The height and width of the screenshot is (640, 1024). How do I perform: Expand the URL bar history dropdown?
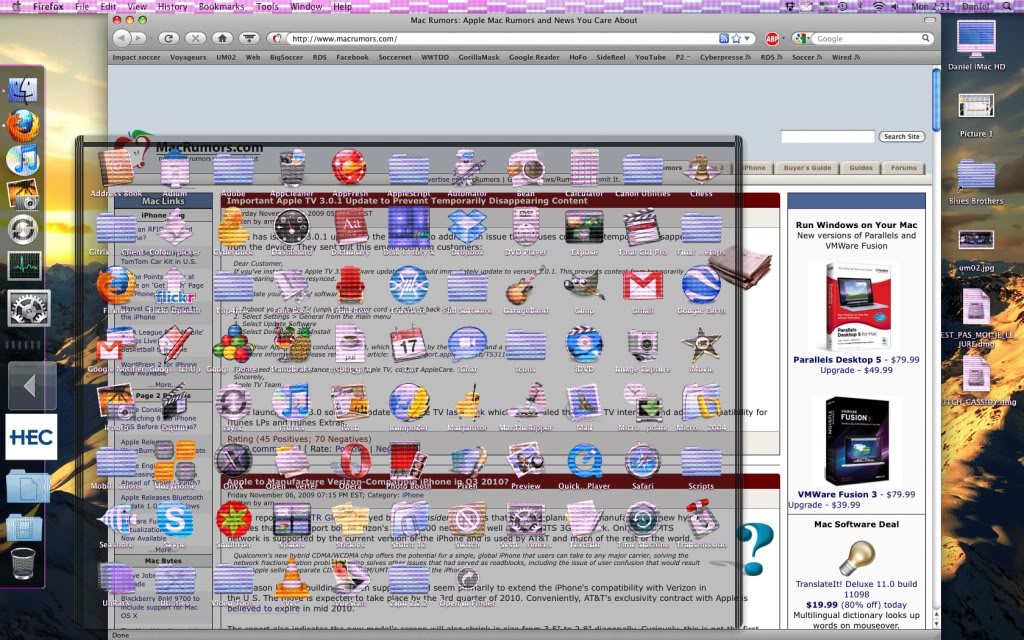click(747, 39)
